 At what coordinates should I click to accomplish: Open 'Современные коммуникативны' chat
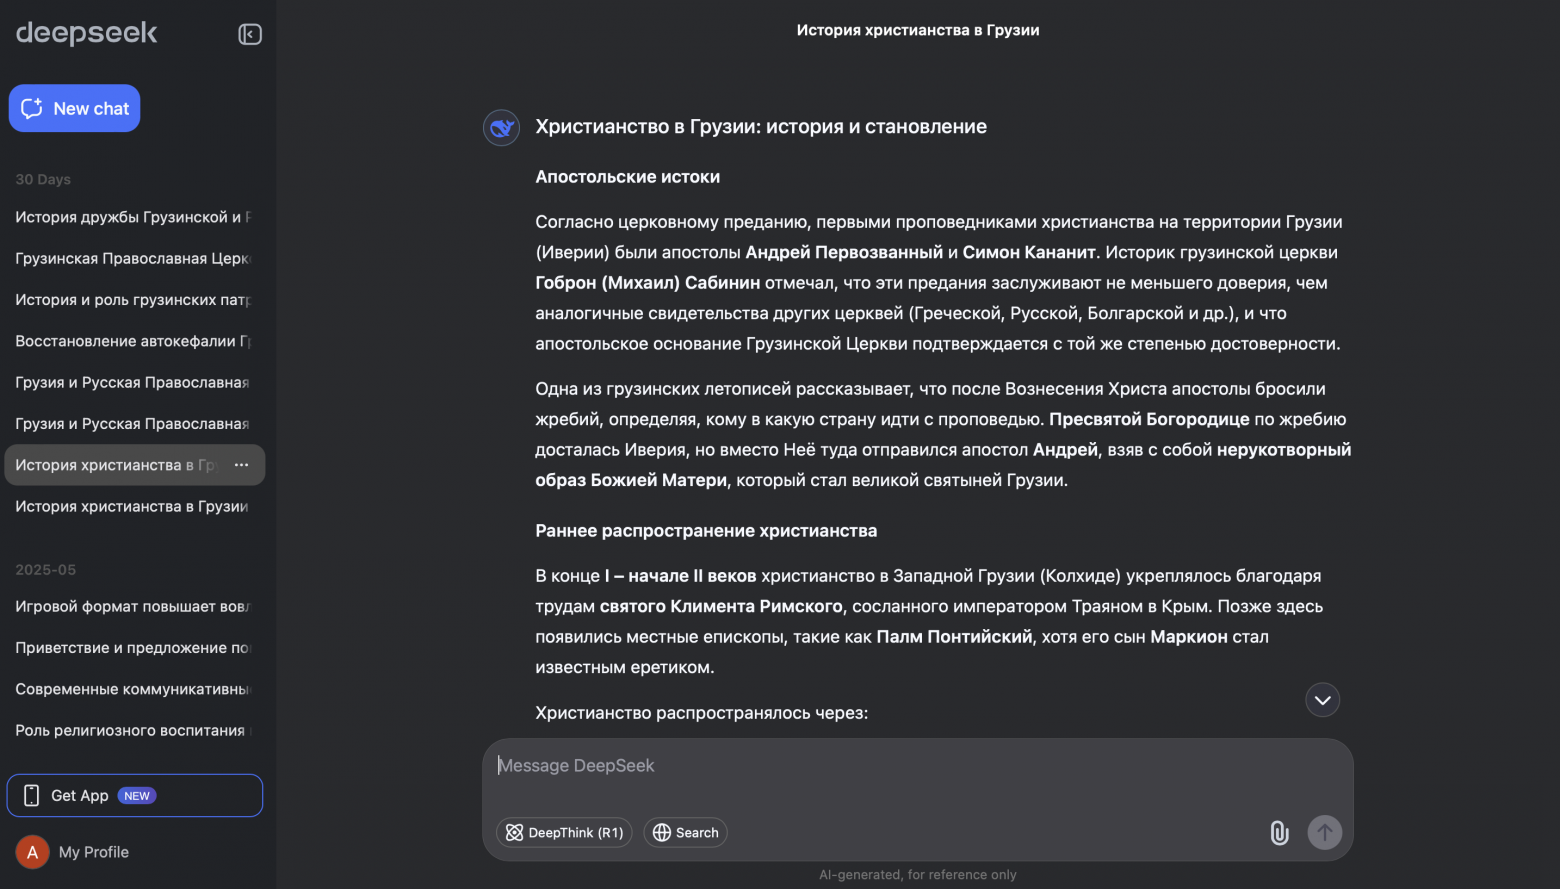pyautogui.click(x=132, y=689)
